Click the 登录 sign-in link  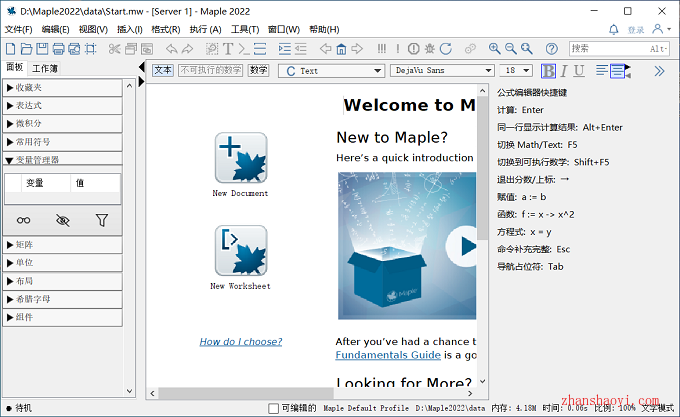pos(636,30)
